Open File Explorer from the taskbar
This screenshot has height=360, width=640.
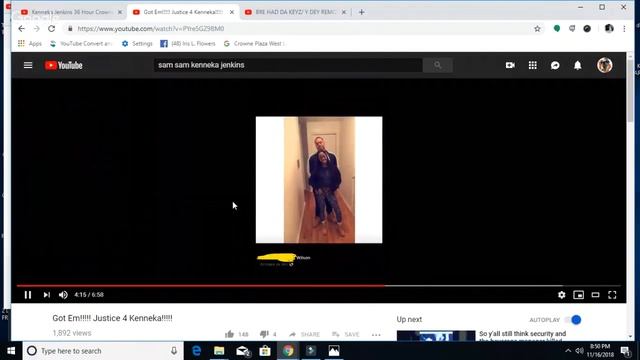pyautogui.click(x=219, y=351)
